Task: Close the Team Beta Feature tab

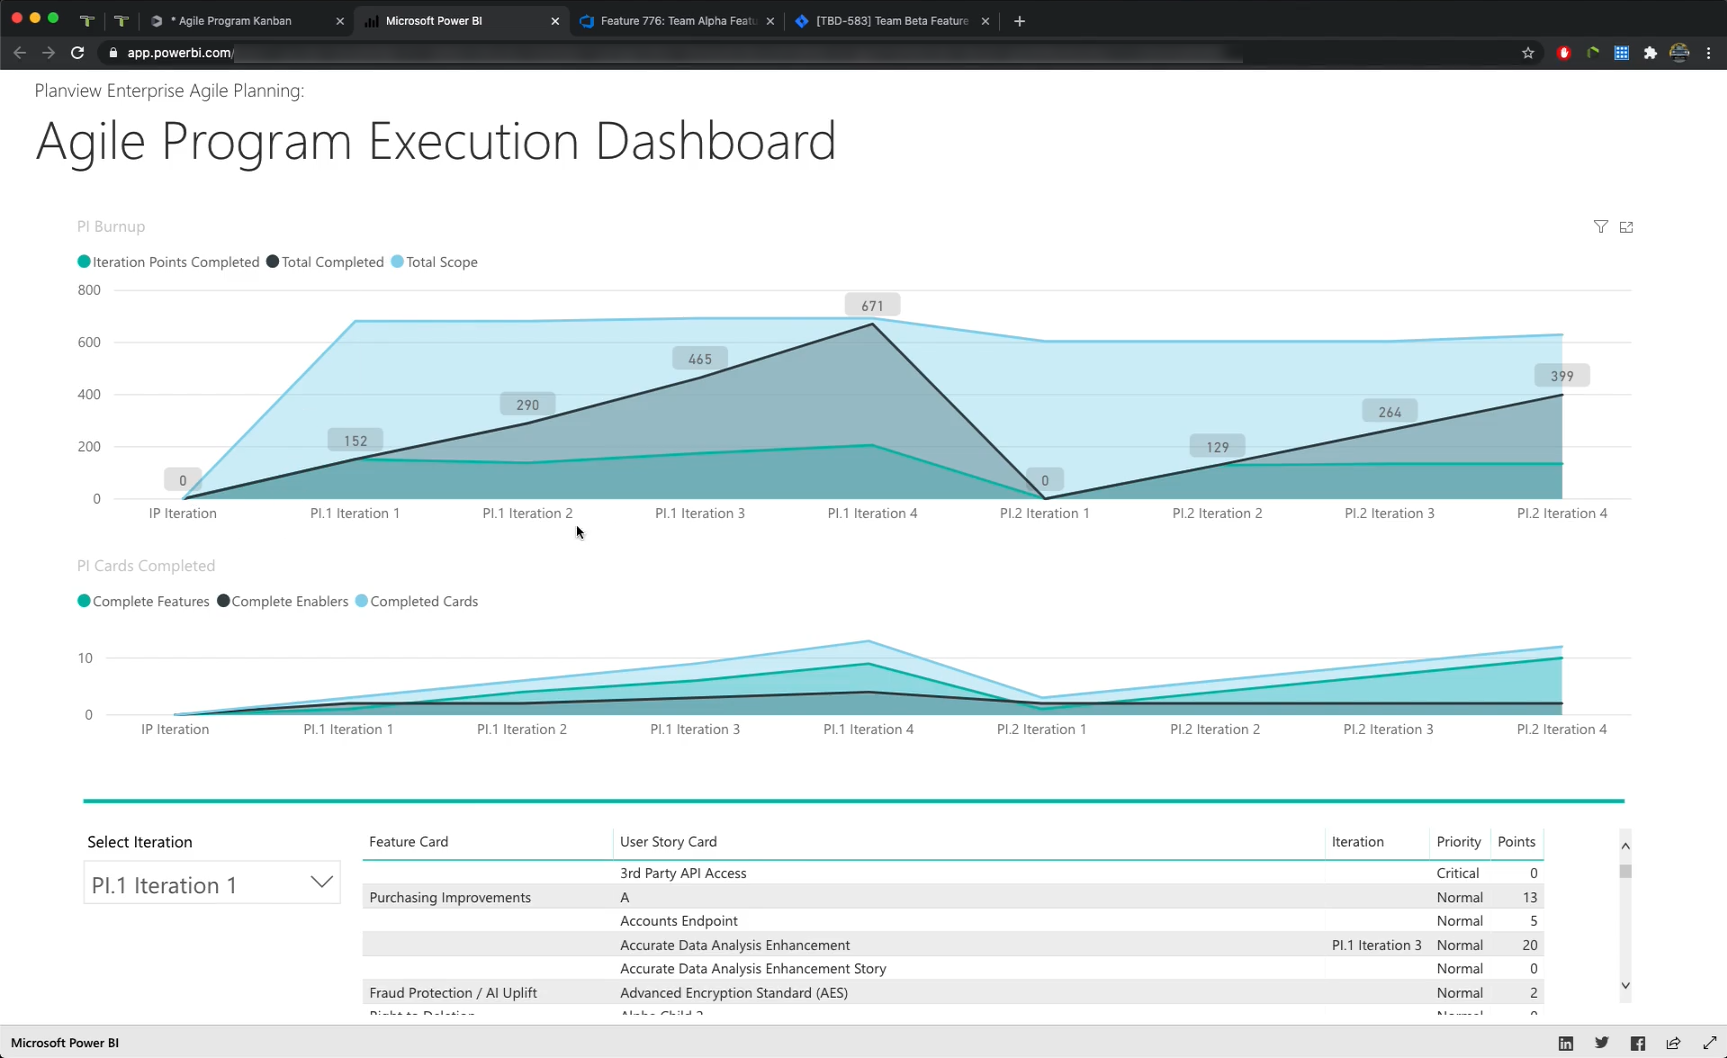Action: click(x=985, y=21)
